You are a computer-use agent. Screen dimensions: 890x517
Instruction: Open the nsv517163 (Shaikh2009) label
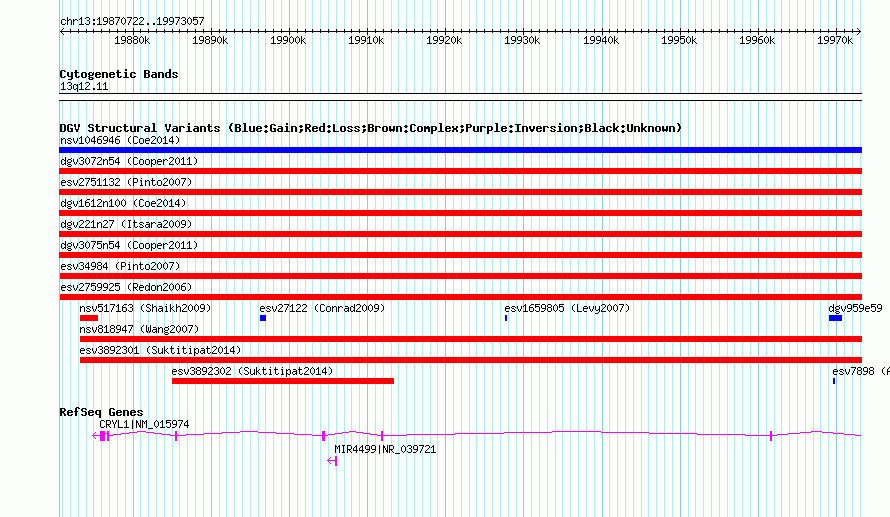pyautogui.click(x=145, y=308)
